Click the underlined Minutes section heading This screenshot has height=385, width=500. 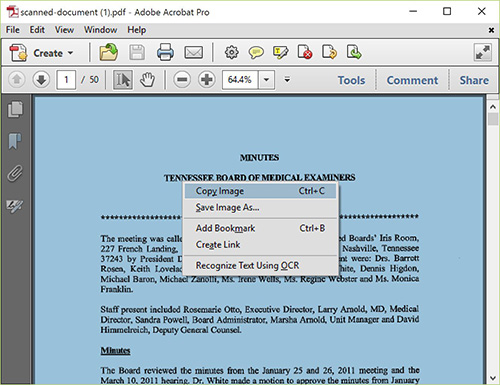[115, 350]
